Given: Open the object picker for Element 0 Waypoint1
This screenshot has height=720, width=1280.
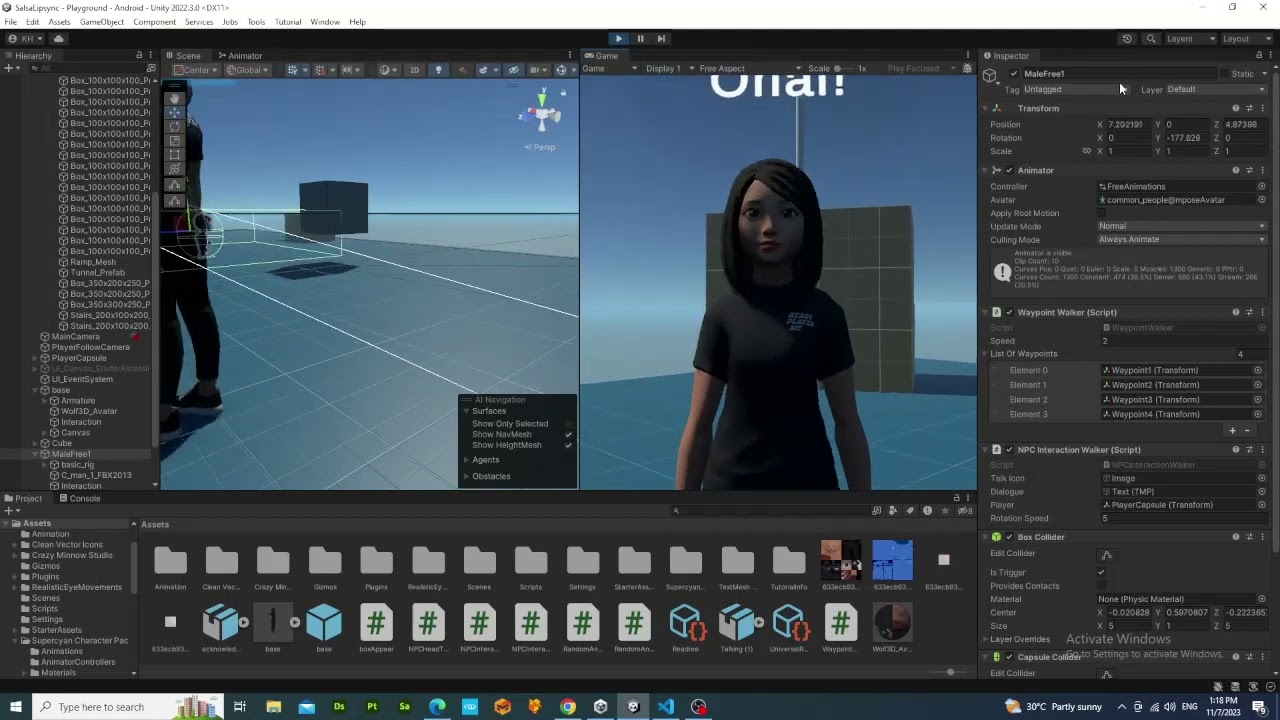Looking at the screenshot, I should click(x=1258, y=371).
